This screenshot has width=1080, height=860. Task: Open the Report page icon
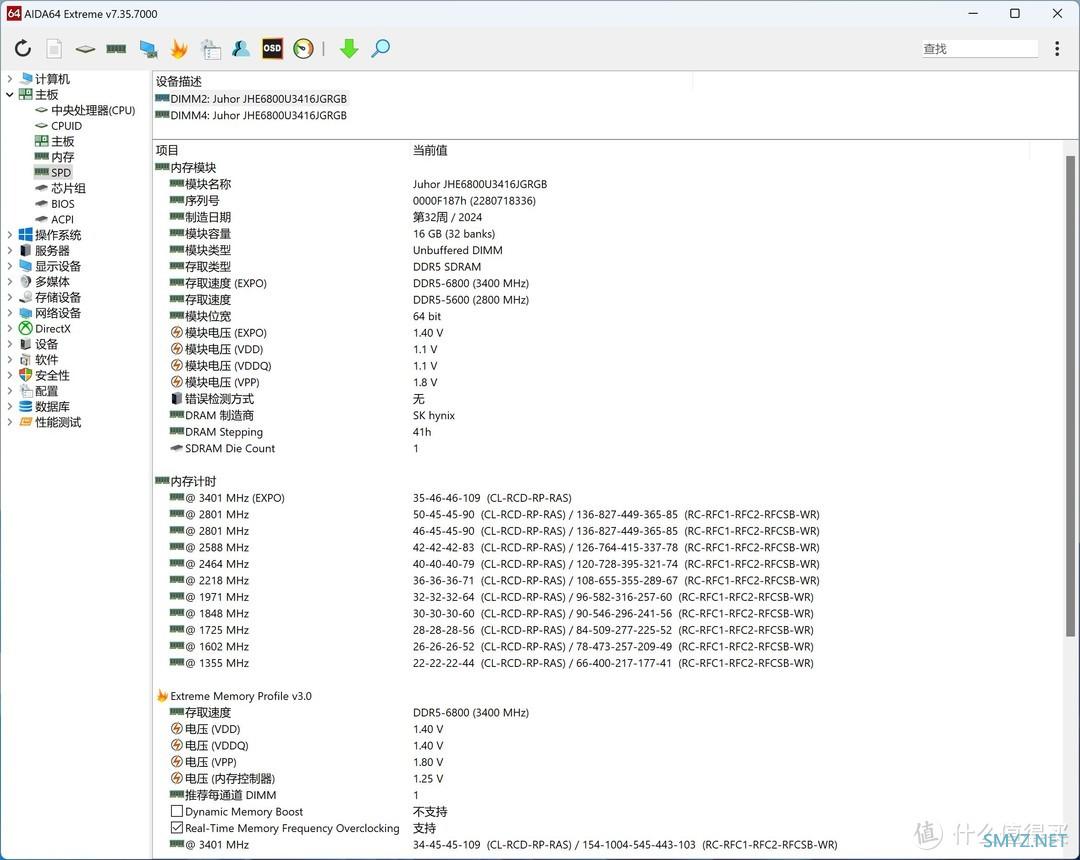pyautogui.click(x=54, y=48)
